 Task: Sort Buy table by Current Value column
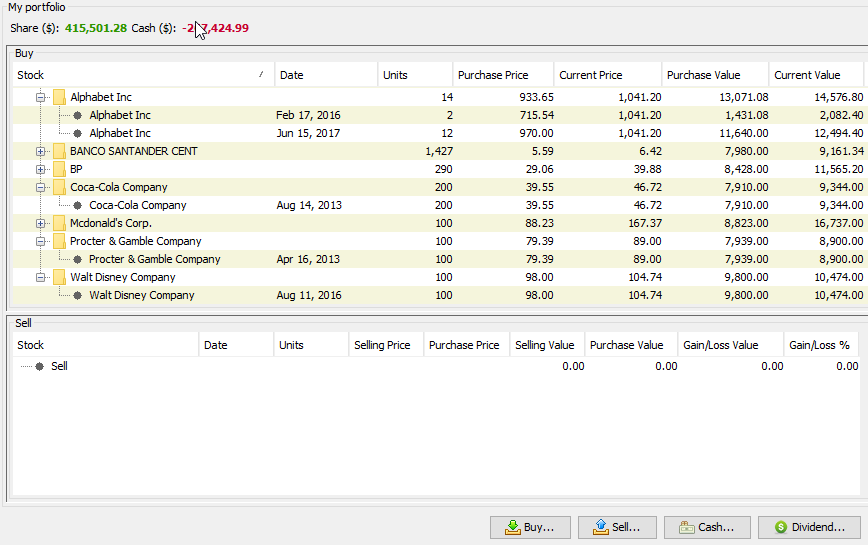point(817,75)
